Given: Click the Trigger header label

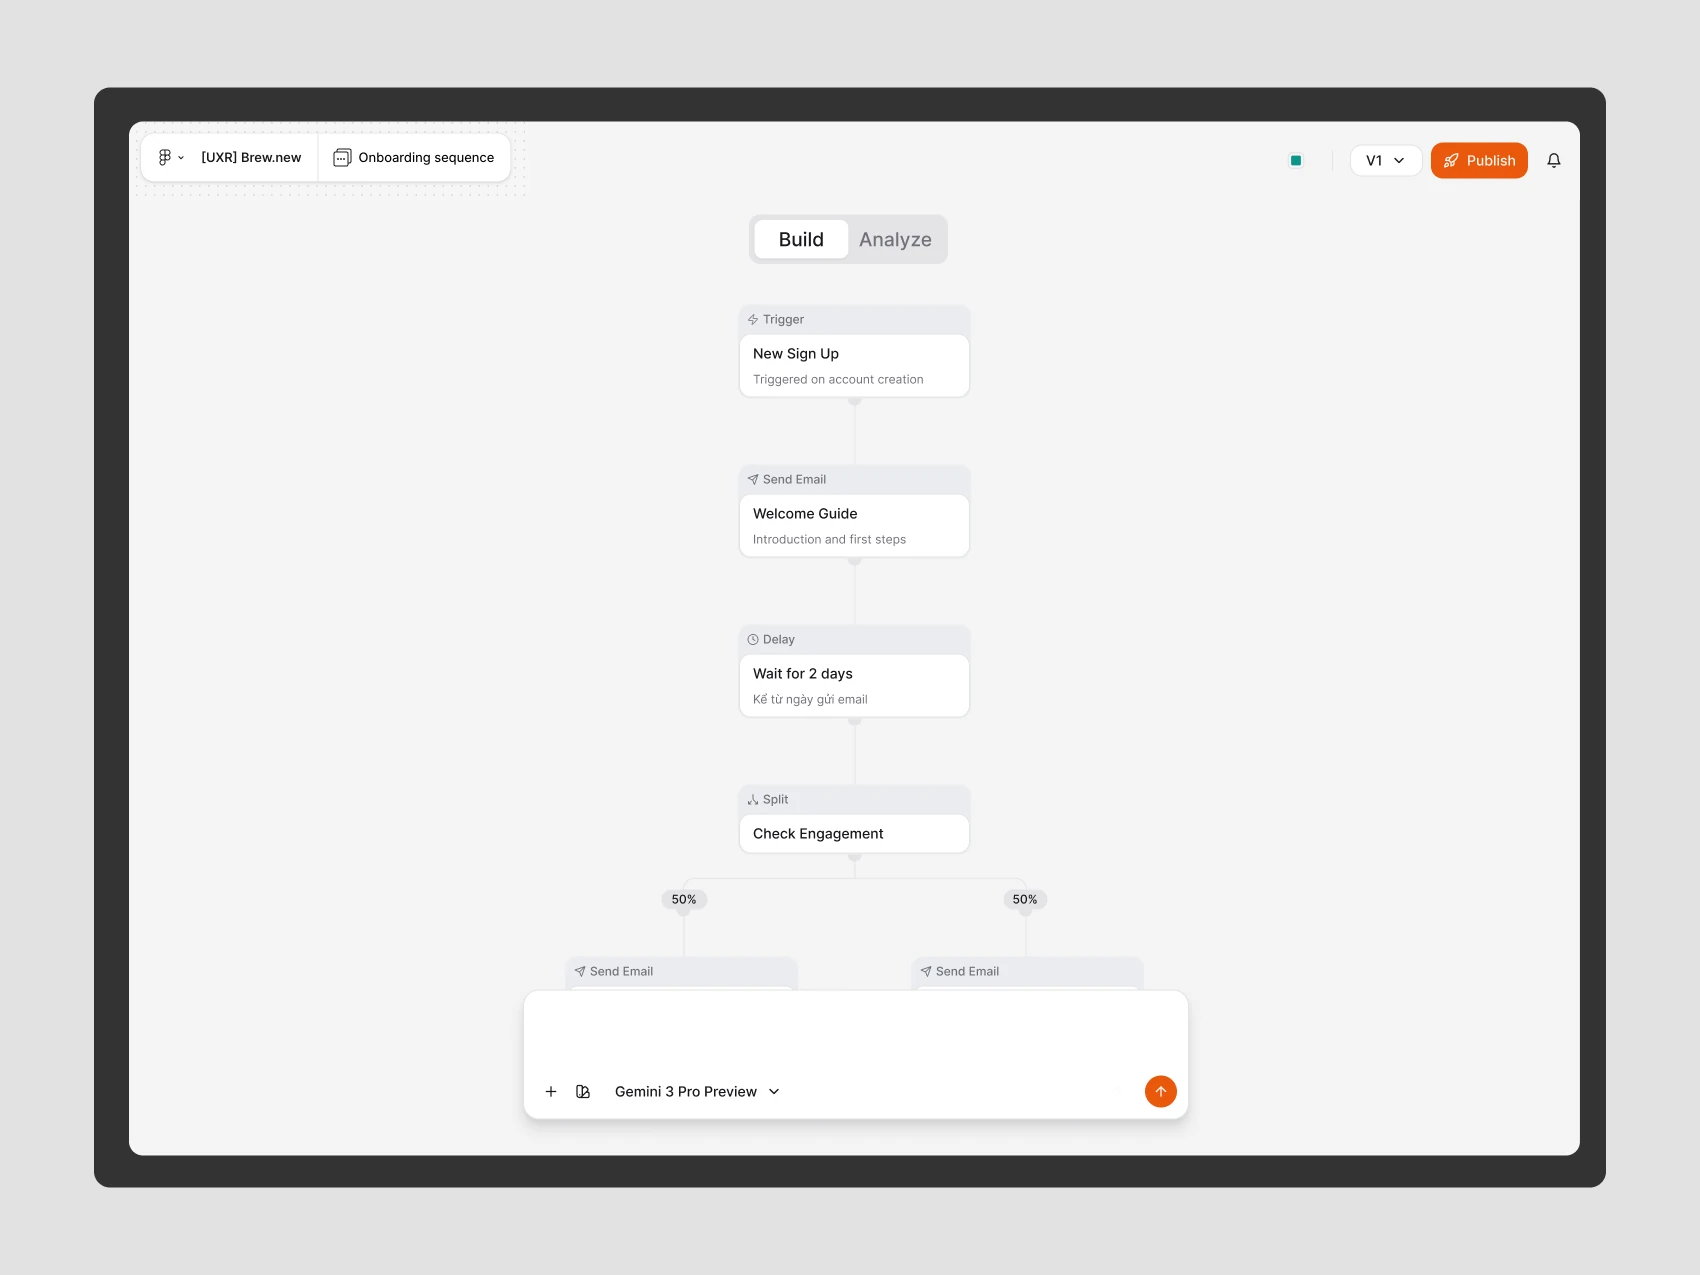Looking at the screenshot, I should (783, 319).
